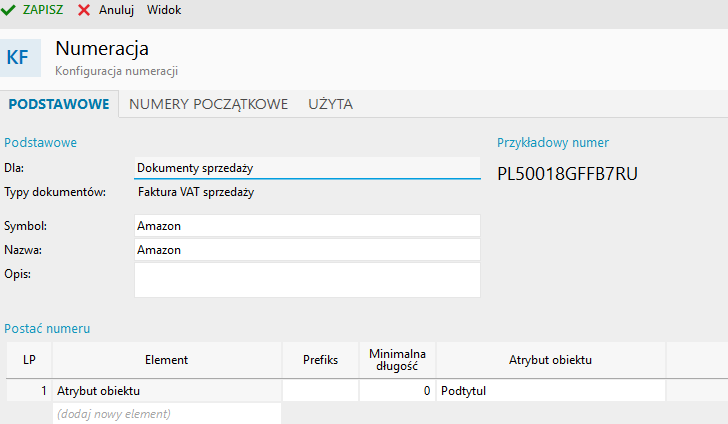Image resolution: width=728 pixels, height=424 pixels.
Task: Select the Atrybut obiektu element cell
Action: [x=166, y=391]
